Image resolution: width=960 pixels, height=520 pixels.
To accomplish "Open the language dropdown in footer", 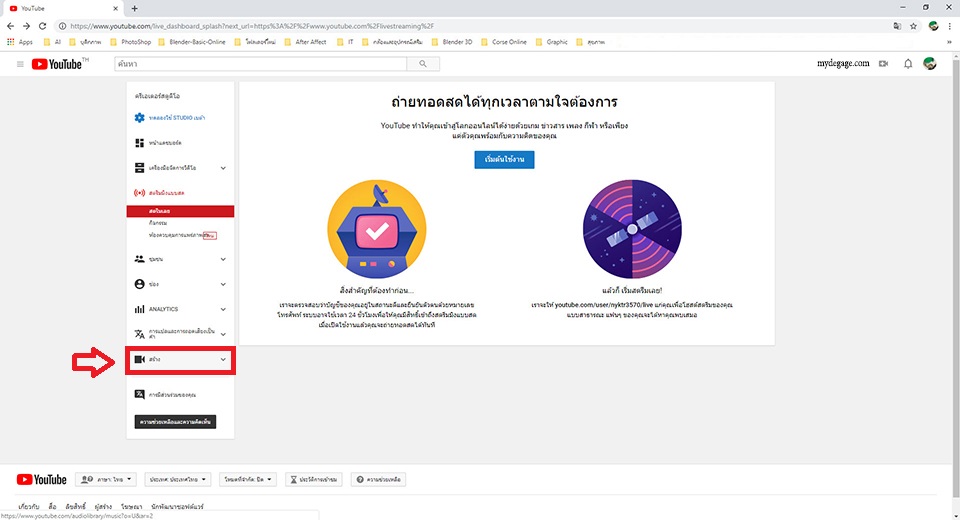I will (106, 480).
